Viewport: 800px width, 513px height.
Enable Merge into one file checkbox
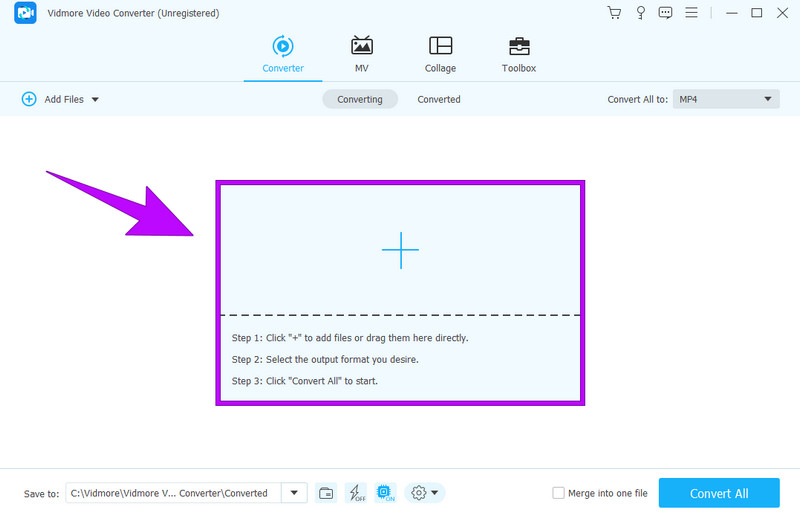[x=558, y=493]
